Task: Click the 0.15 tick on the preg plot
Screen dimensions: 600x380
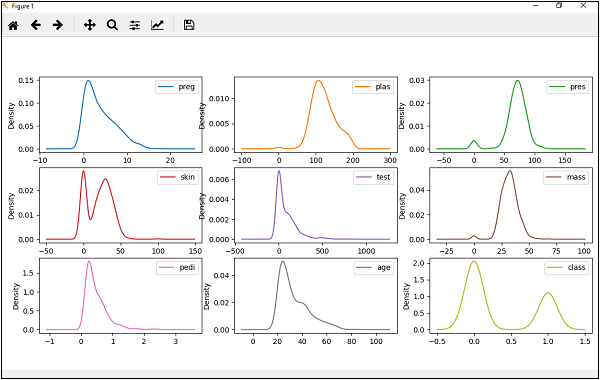Action: pyautogui.click(x=26, y=80)
